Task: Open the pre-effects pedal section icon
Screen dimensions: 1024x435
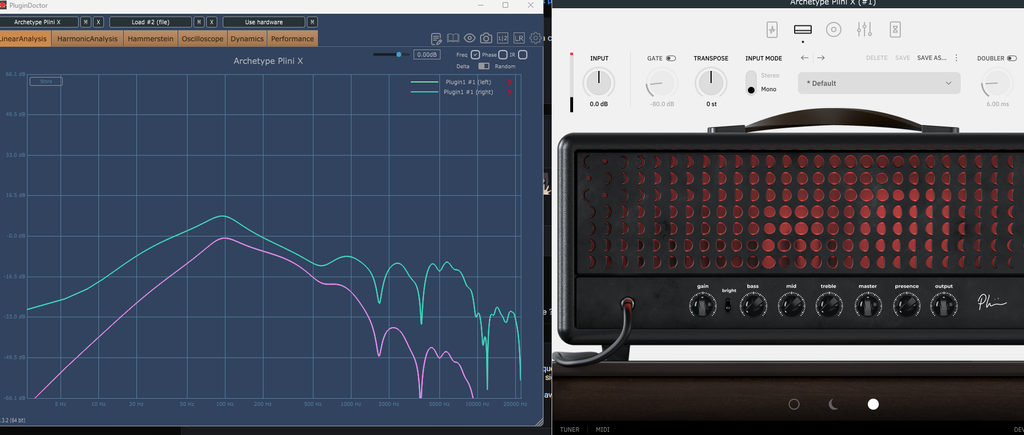Action: [773, 29]
